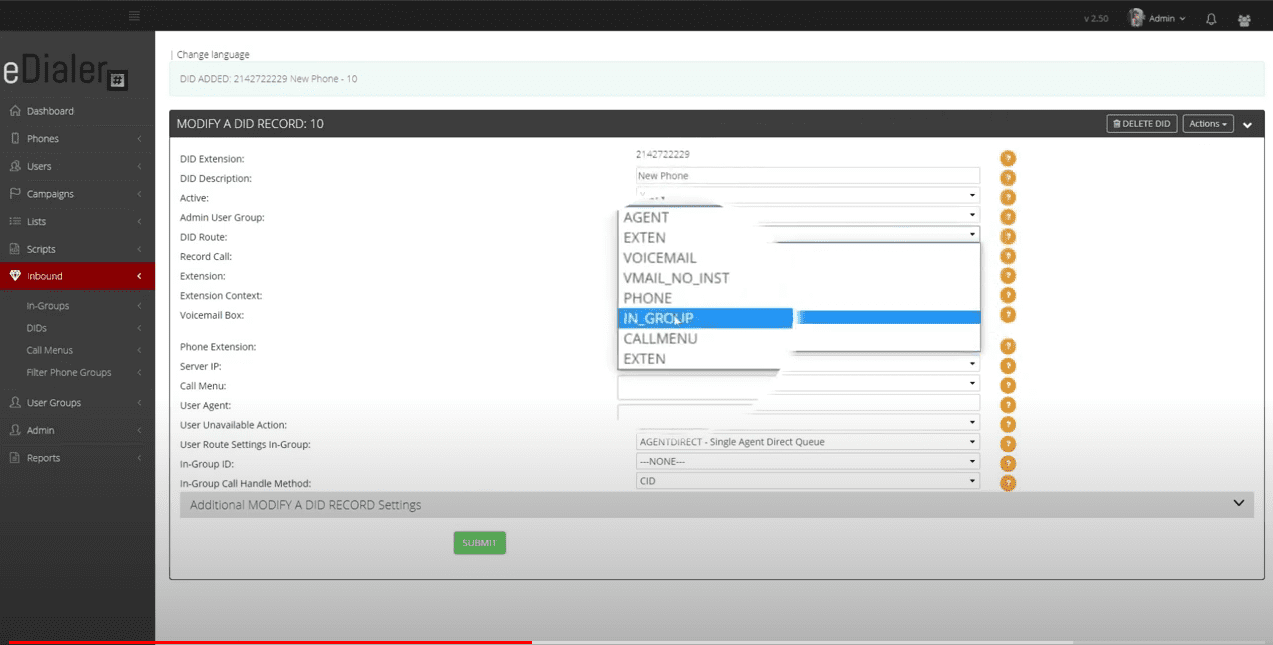Click help icon for User Agent
The image size is (1273, 645).
point(1008,405)
